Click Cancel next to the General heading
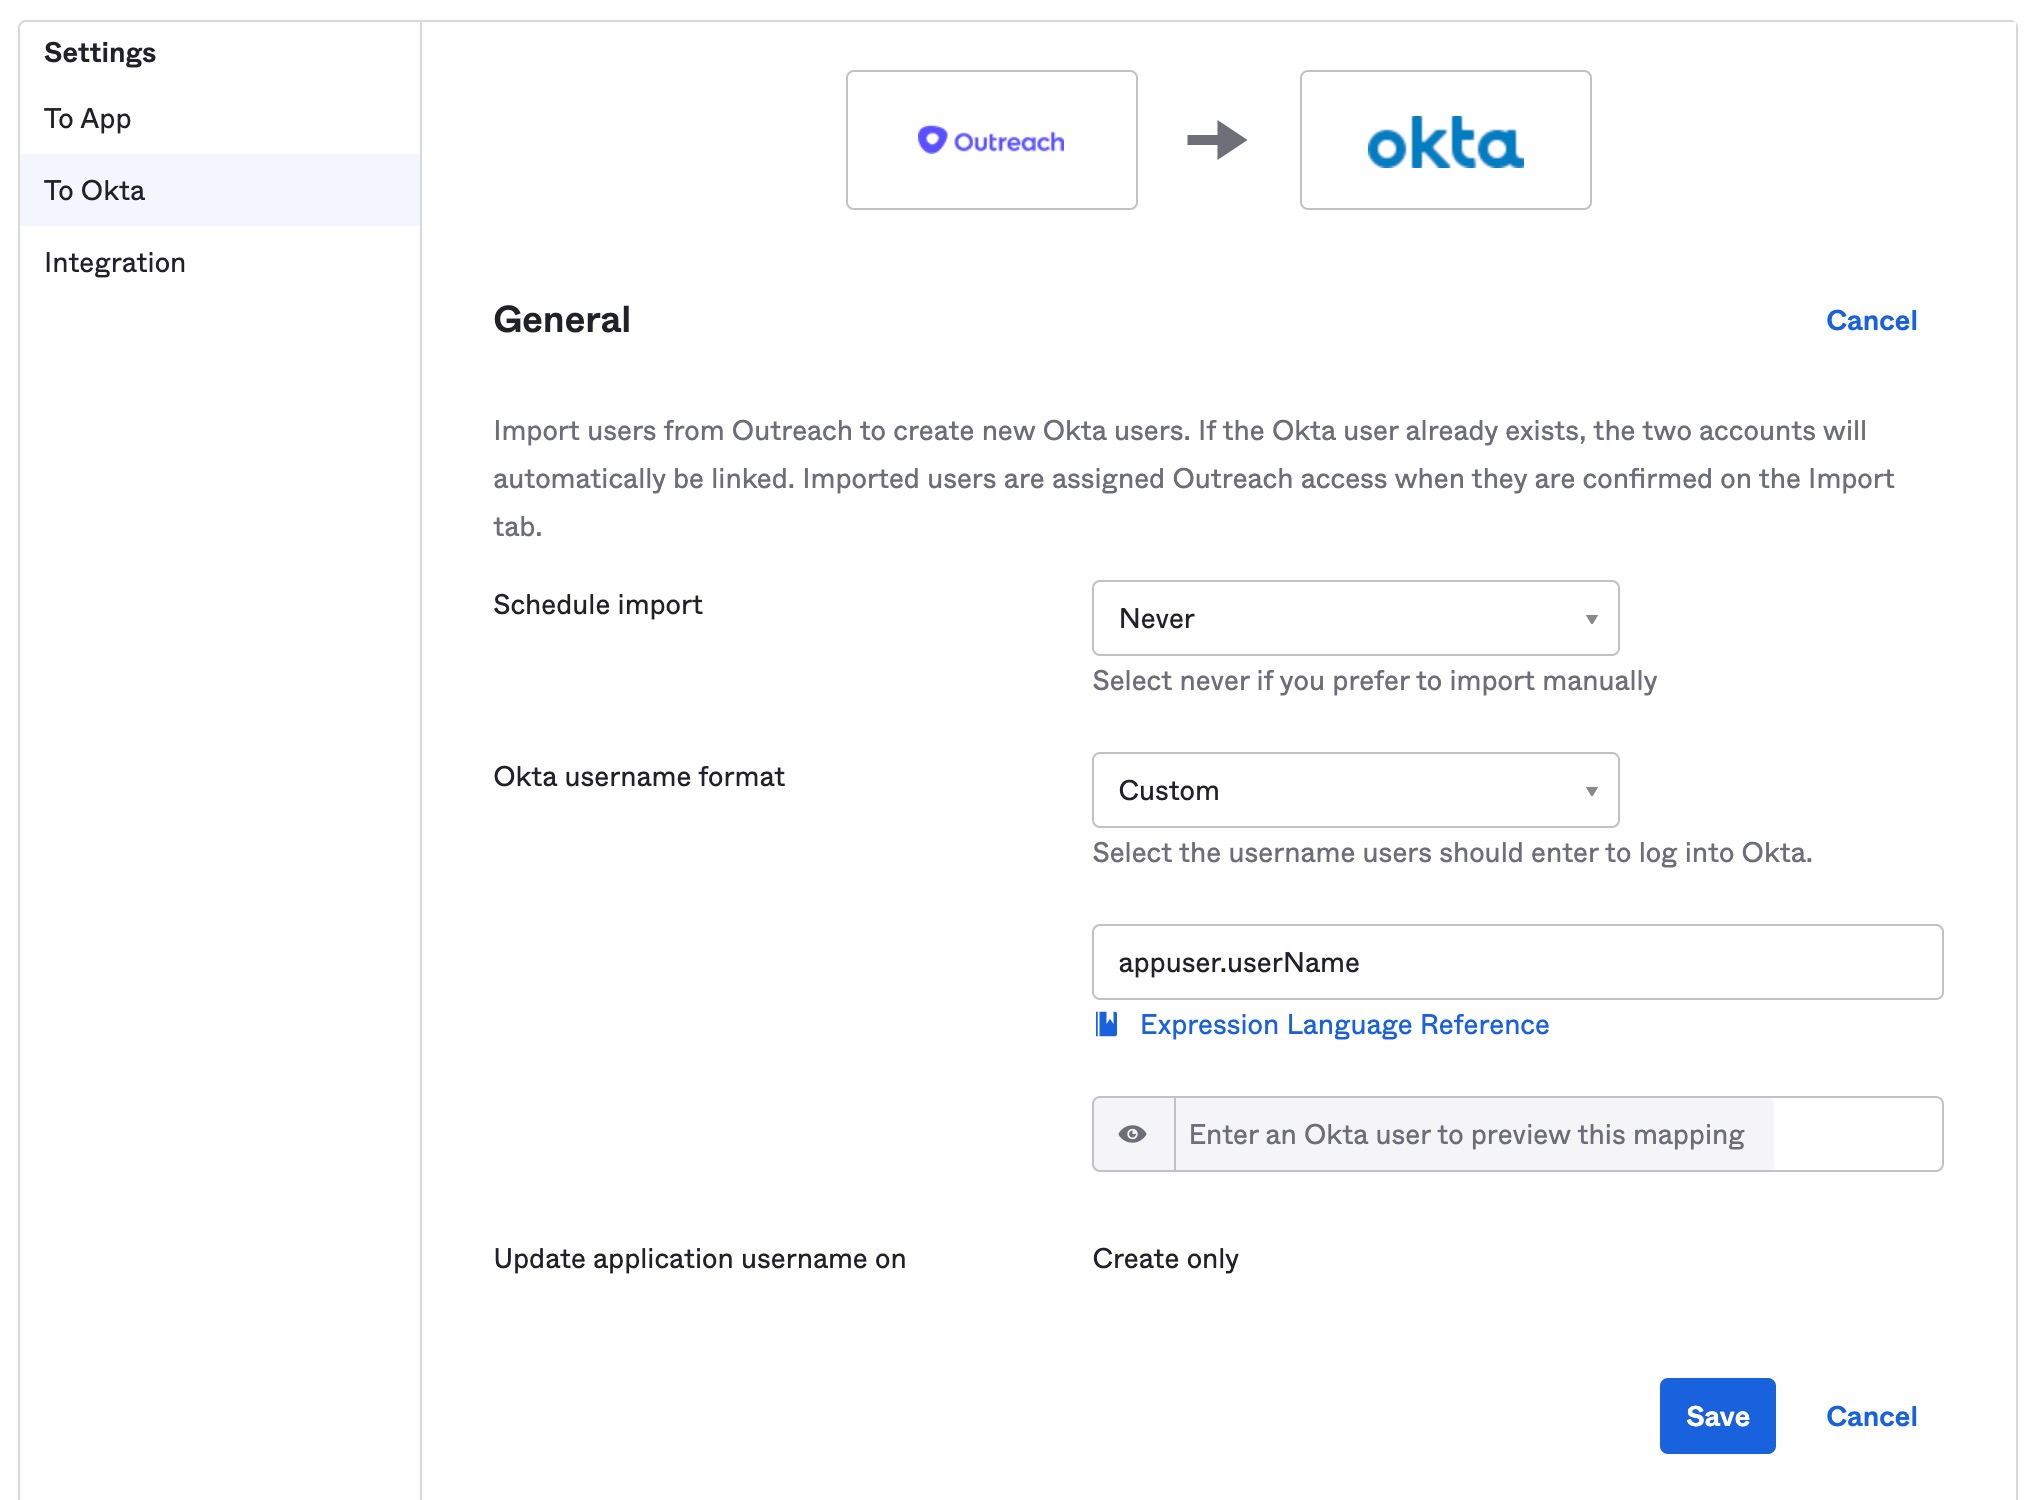Screen dimensions: 2040x1500 1871,320
